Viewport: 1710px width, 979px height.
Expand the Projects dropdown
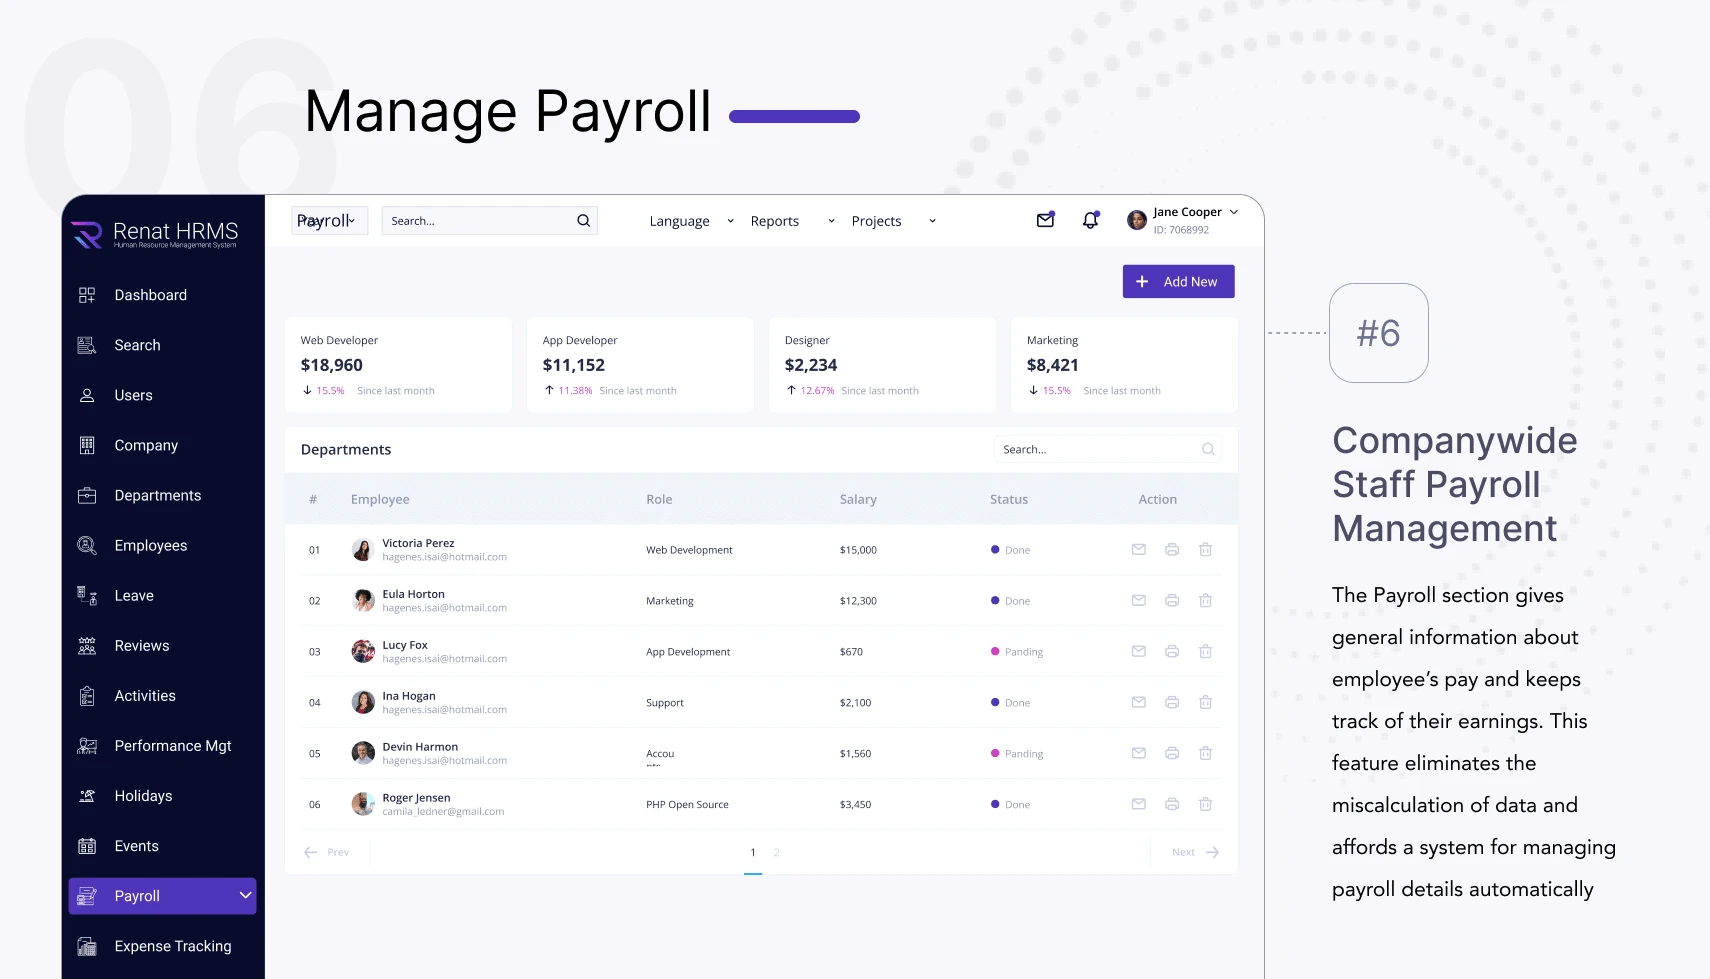(894, 221)
